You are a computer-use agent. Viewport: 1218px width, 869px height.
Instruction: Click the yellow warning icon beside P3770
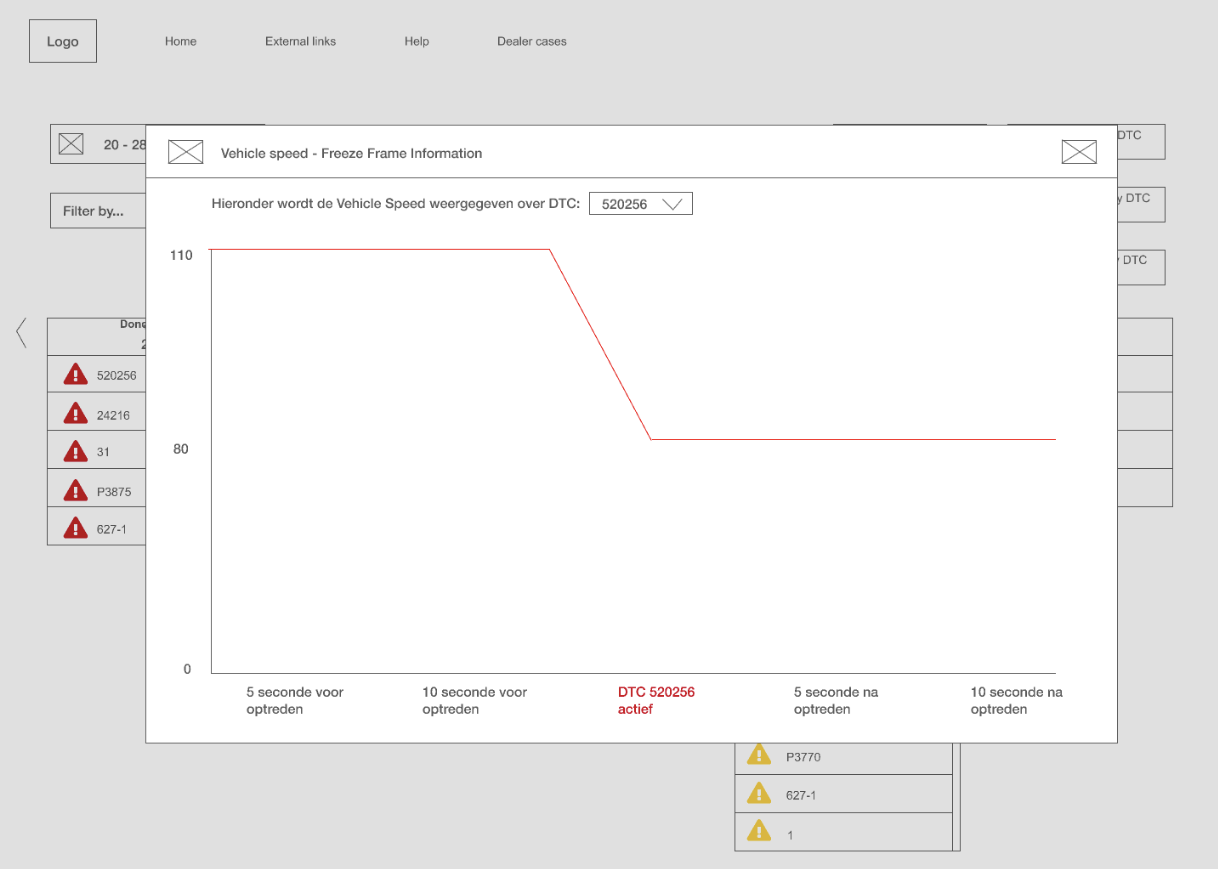point(759,755)
